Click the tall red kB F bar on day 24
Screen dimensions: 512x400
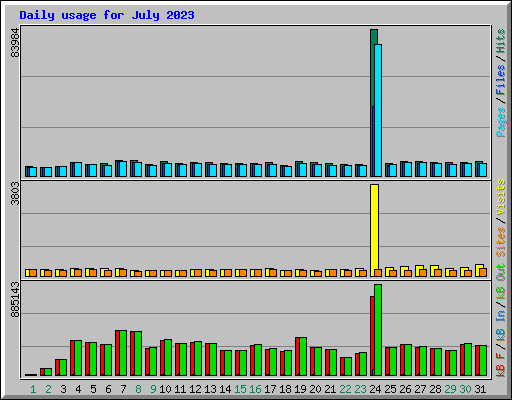[x=372, y=336]
